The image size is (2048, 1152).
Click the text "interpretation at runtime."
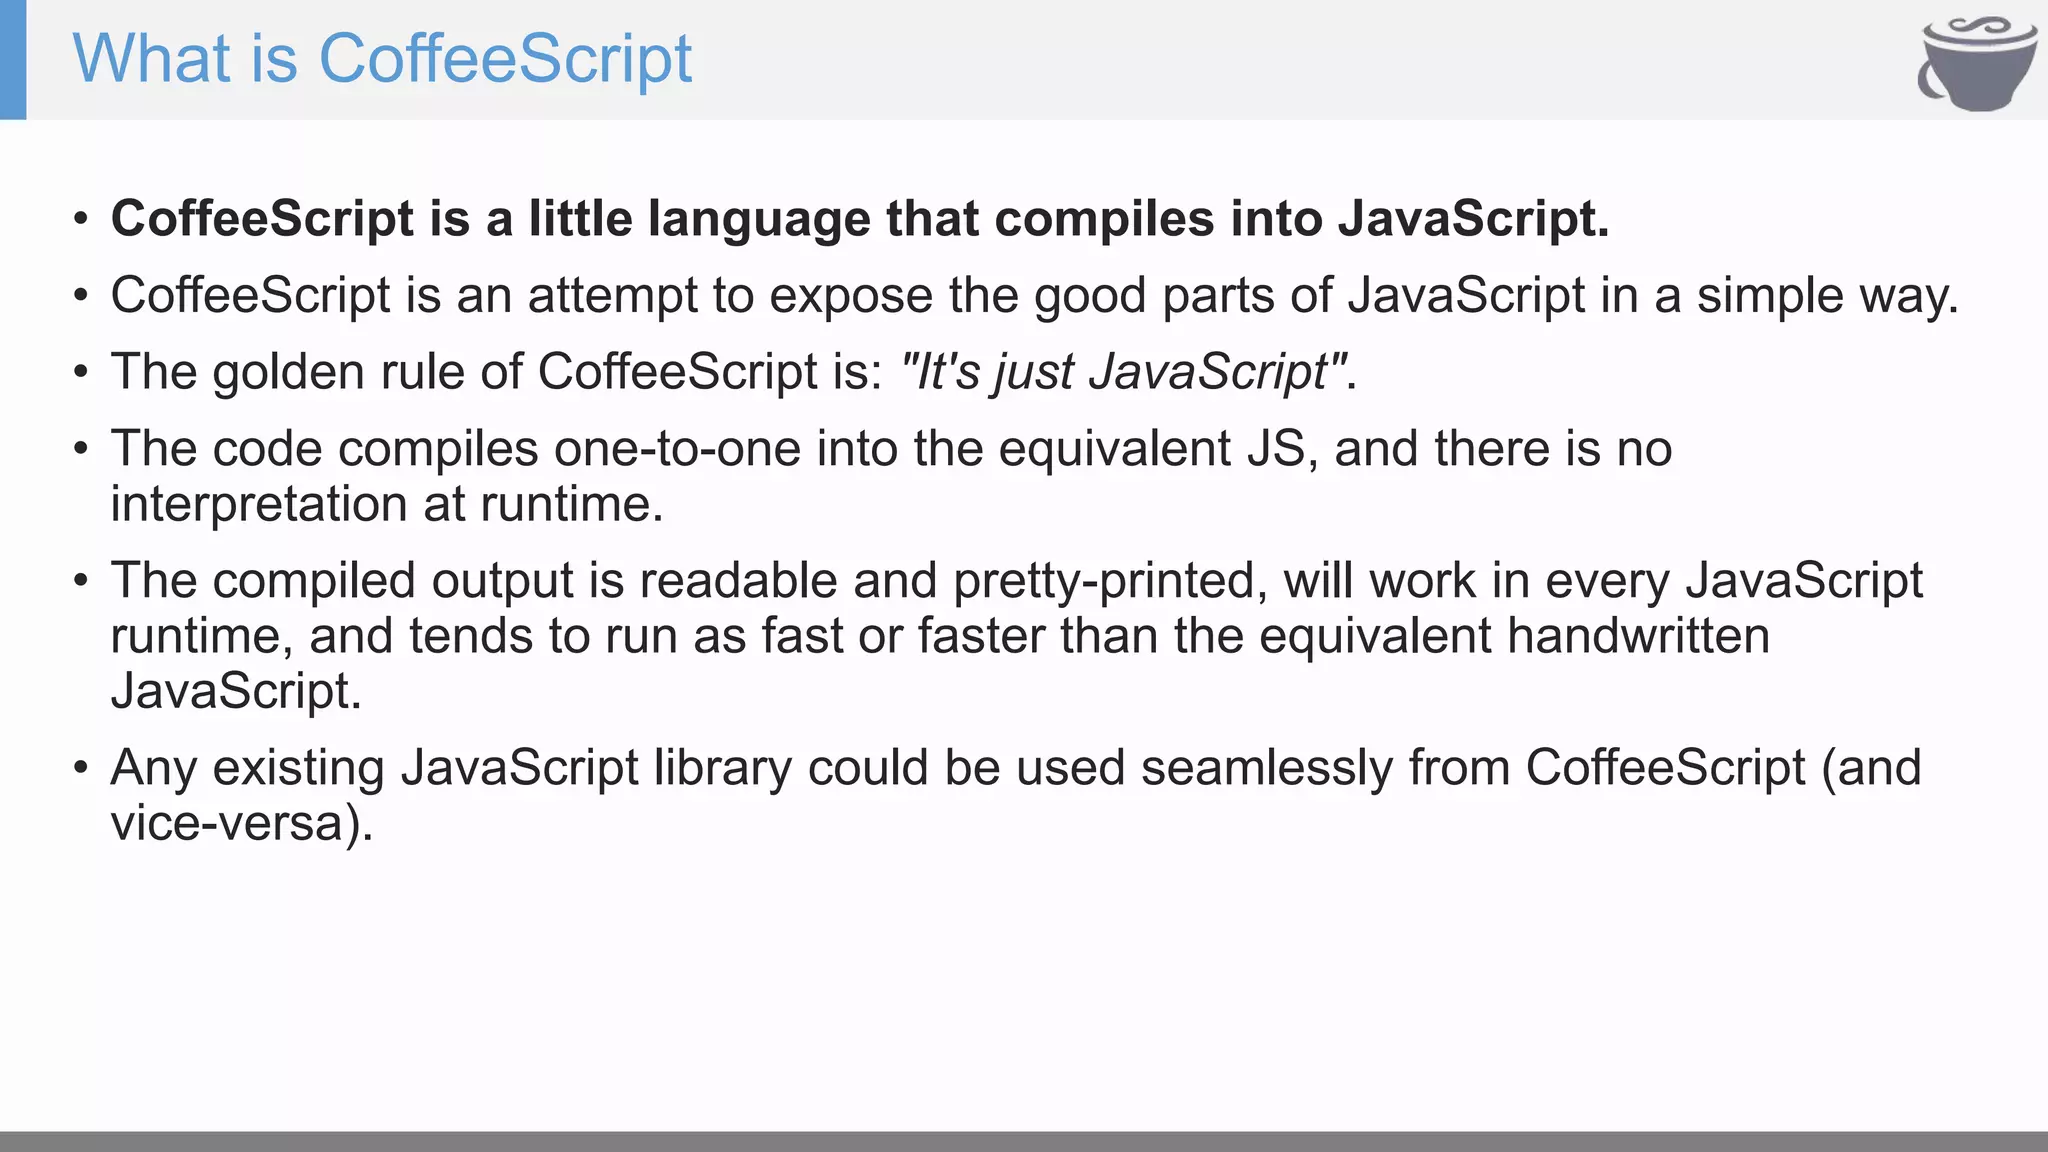[387, 504]
